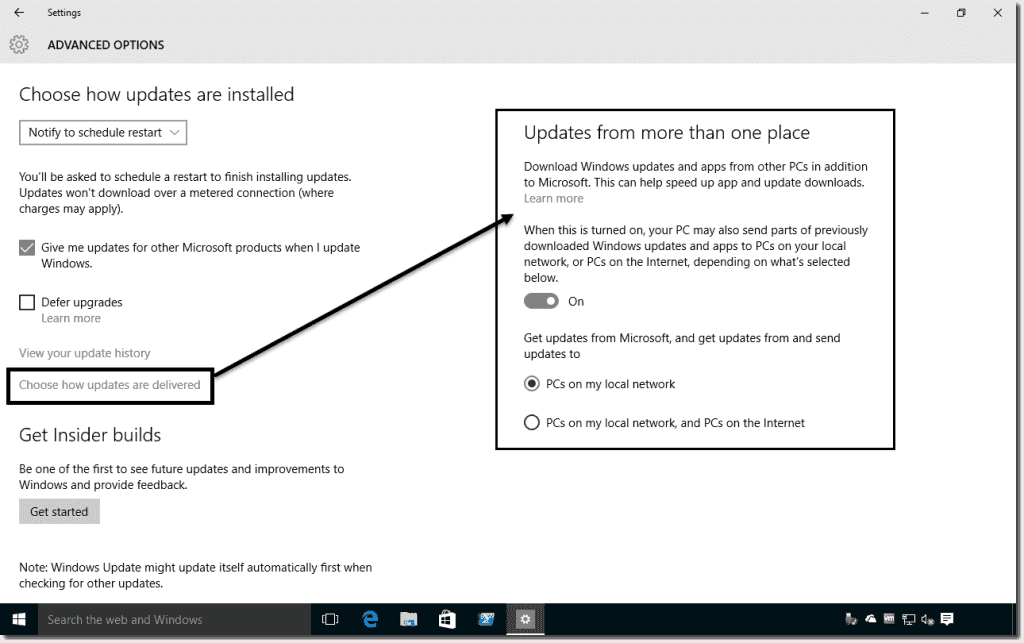This screenshot has width=1024, height=643.
Task: Click the ADVANCED OPTIONS title text
Action: 106,45
